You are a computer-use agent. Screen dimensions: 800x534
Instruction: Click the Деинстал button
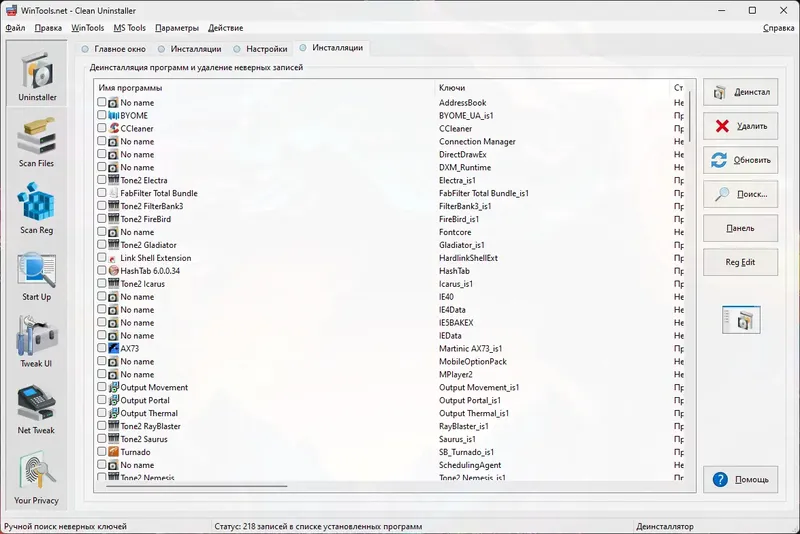(x=741, y=92)
